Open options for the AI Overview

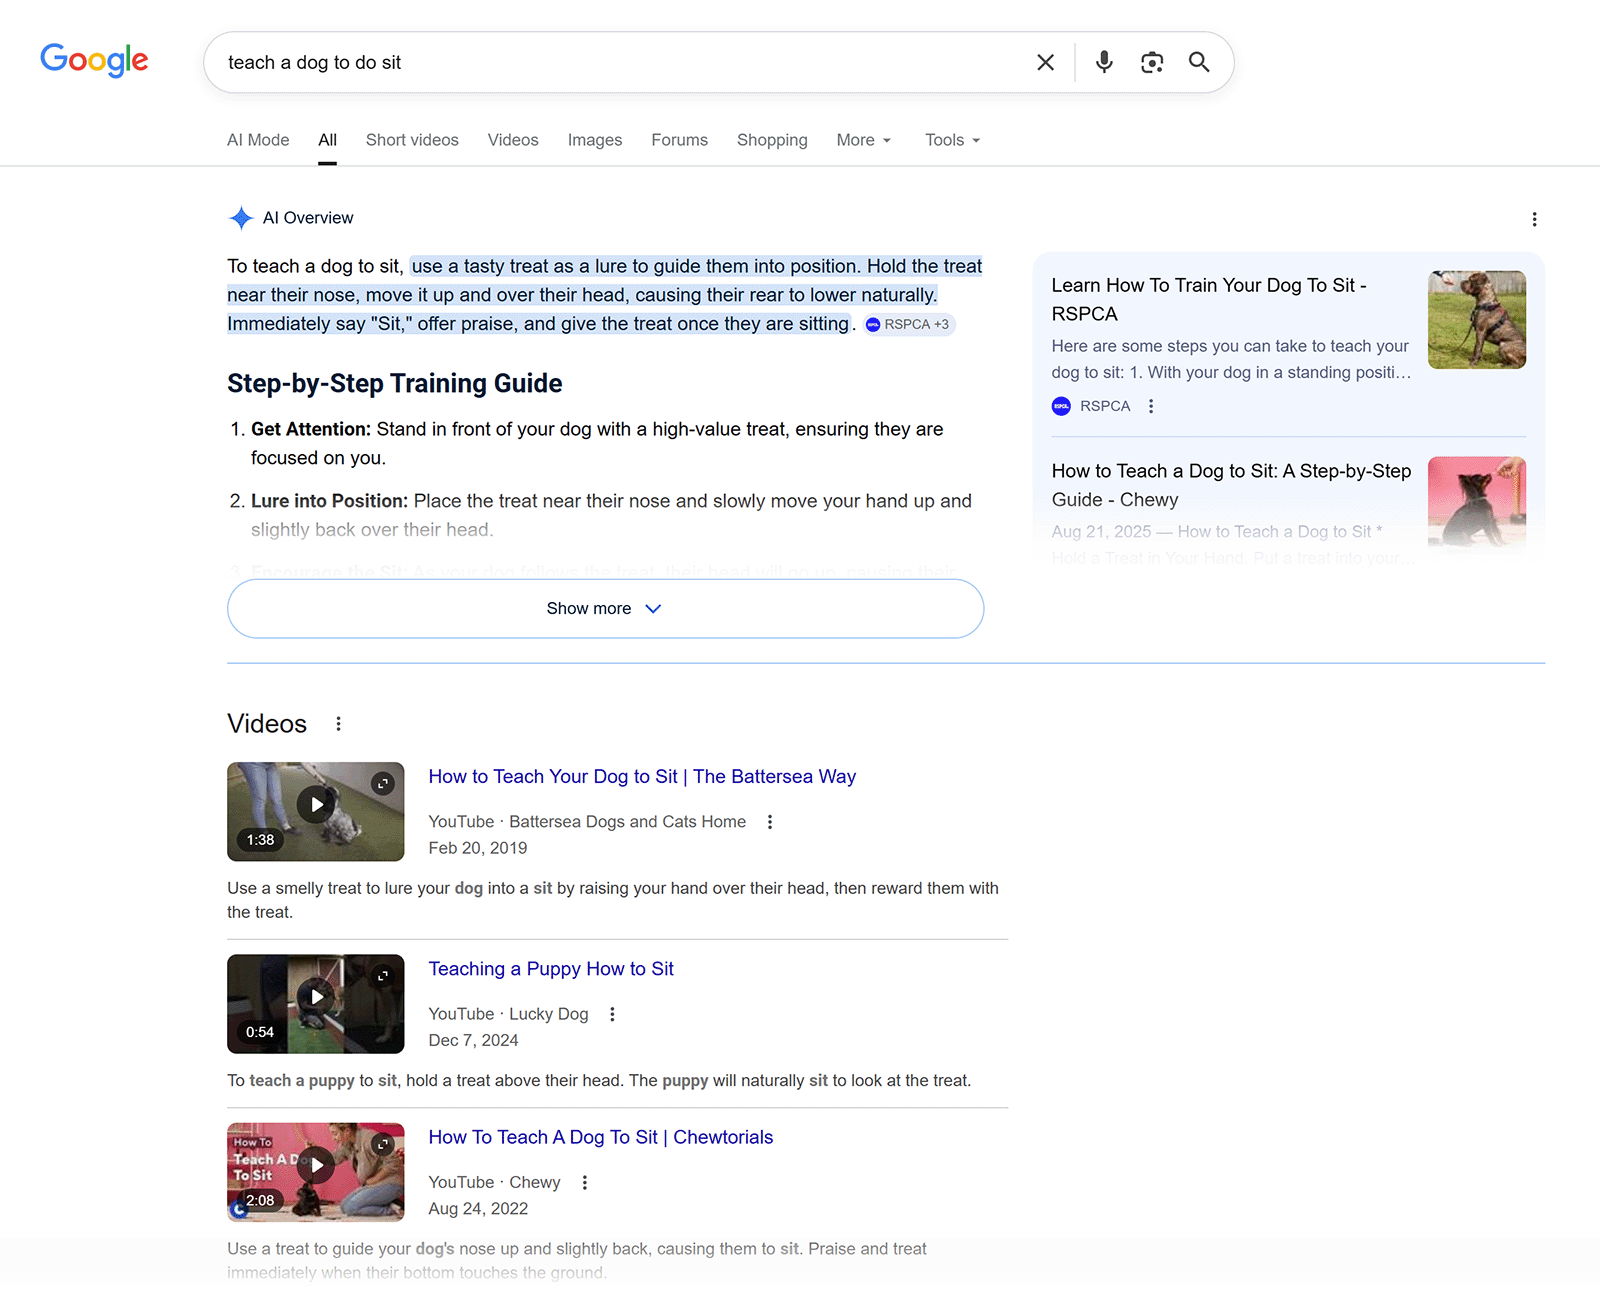1534,219
